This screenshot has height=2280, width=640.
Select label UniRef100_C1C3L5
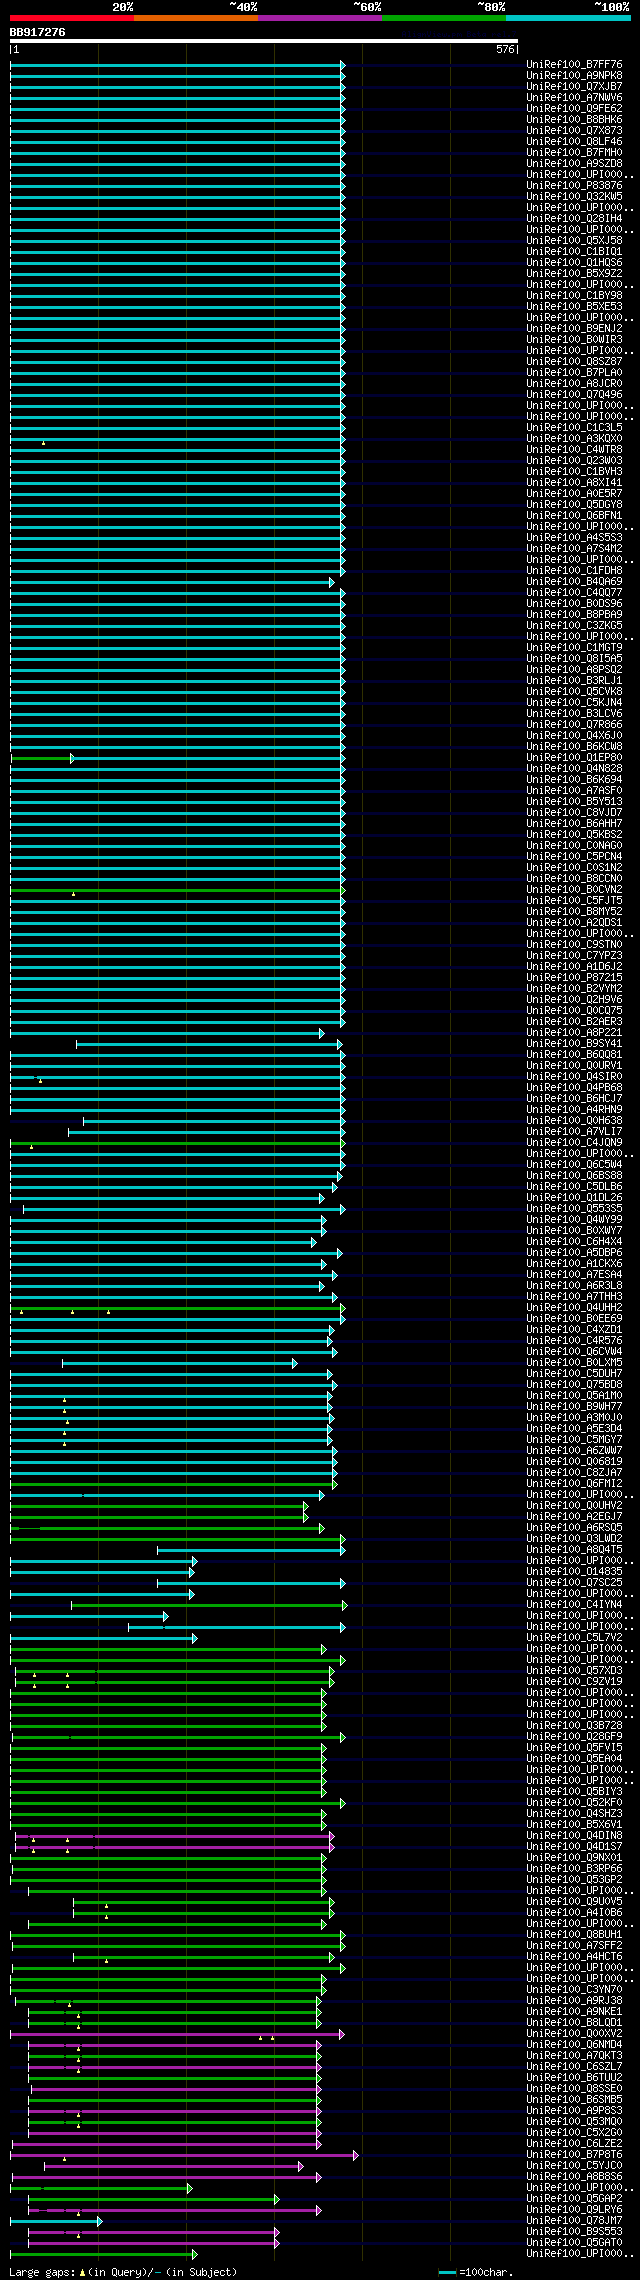point(574,427)
